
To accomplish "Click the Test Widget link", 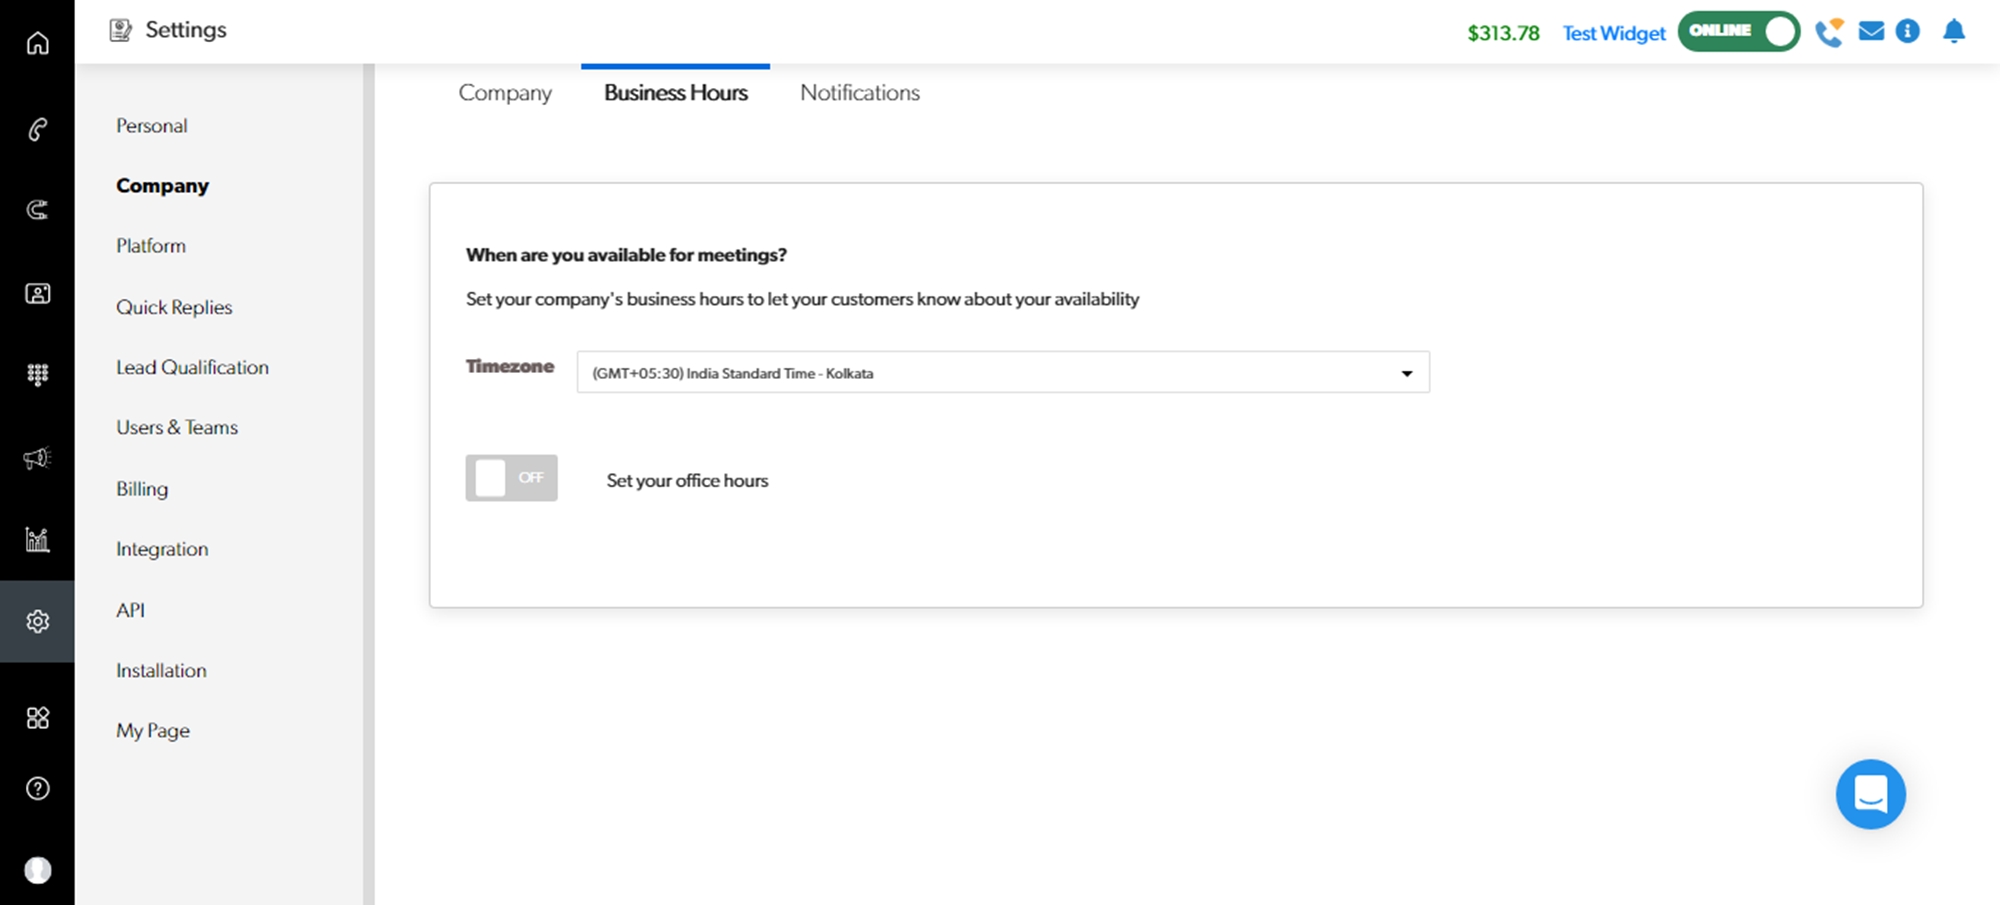I will tap(1613, 33).
